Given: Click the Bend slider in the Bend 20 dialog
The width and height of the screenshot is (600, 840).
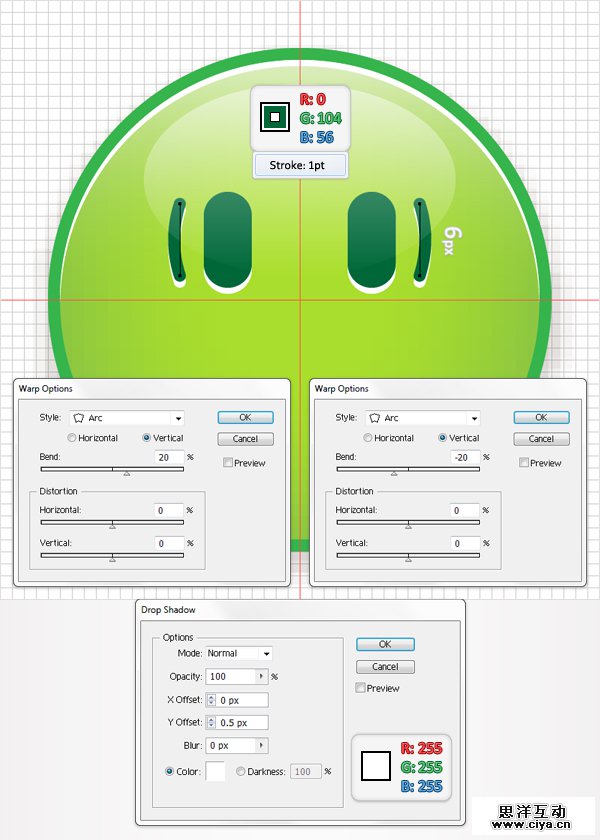Looking at the screenshot, I should tap(112, 468).
